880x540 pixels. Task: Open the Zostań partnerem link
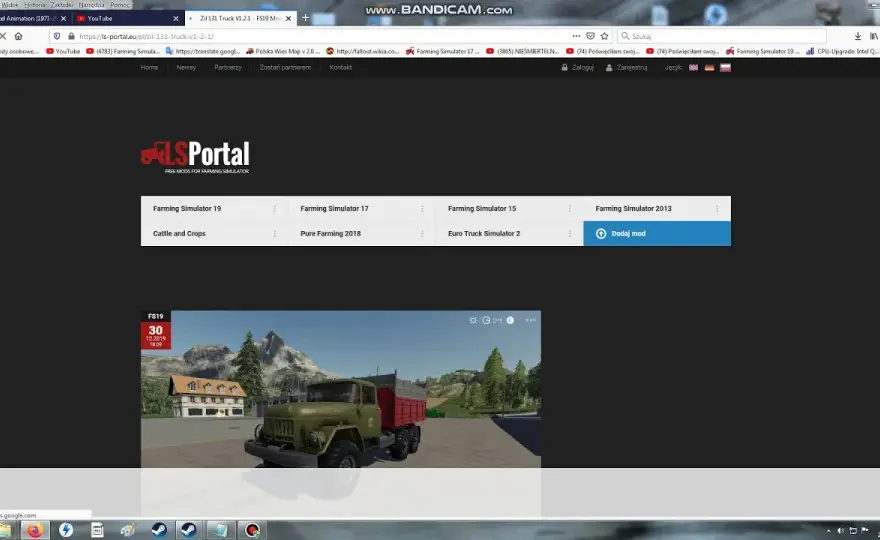click(x=285, y=67)
